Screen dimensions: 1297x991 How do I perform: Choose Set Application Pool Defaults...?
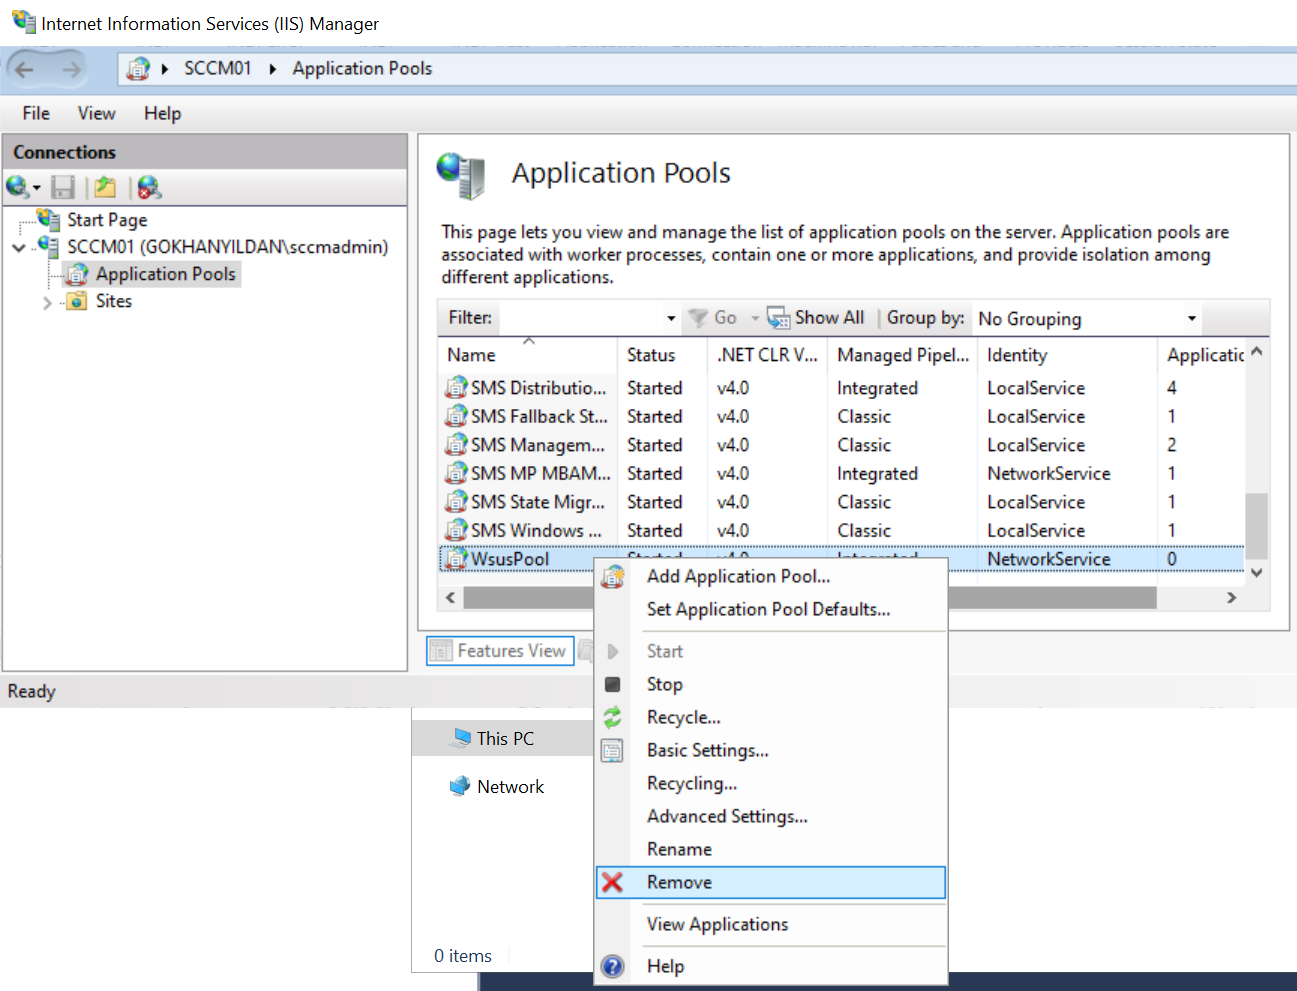(771, 609)
